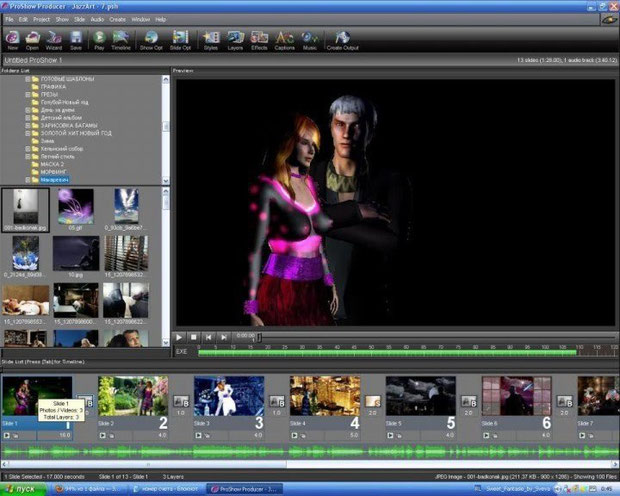This screenshot has height=496, width=620.
Task: Switch to Блокнот window in taskbar
Action: click(166, 489)
